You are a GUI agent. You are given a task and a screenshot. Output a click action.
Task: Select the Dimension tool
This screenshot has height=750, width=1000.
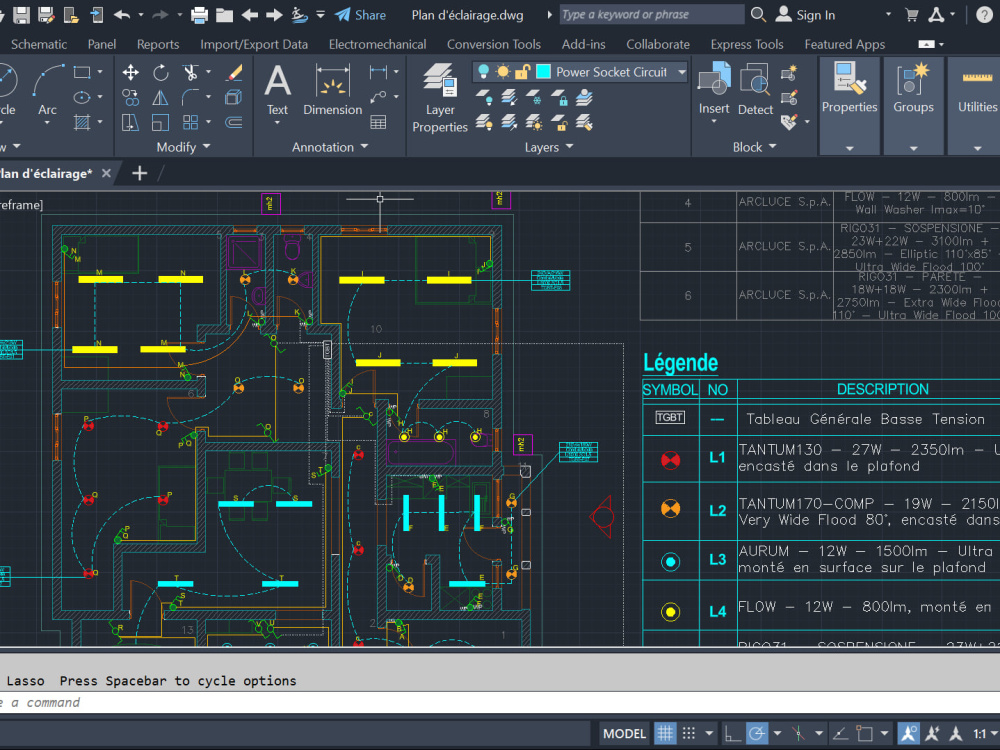tap(332, 89)
